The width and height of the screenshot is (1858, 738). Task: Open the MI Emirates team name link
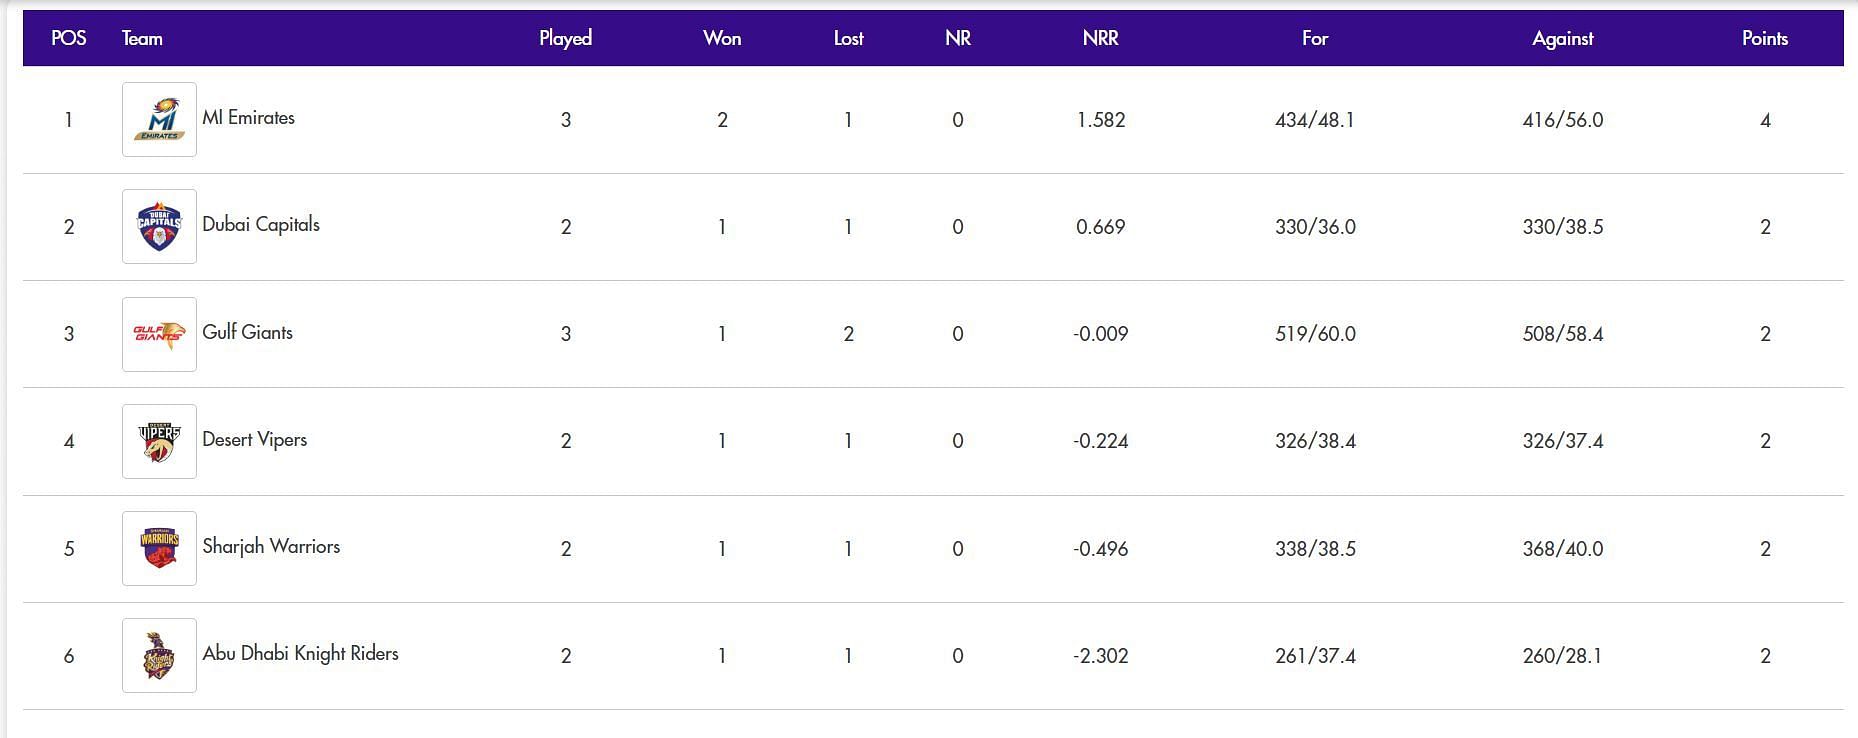[248, 117]
